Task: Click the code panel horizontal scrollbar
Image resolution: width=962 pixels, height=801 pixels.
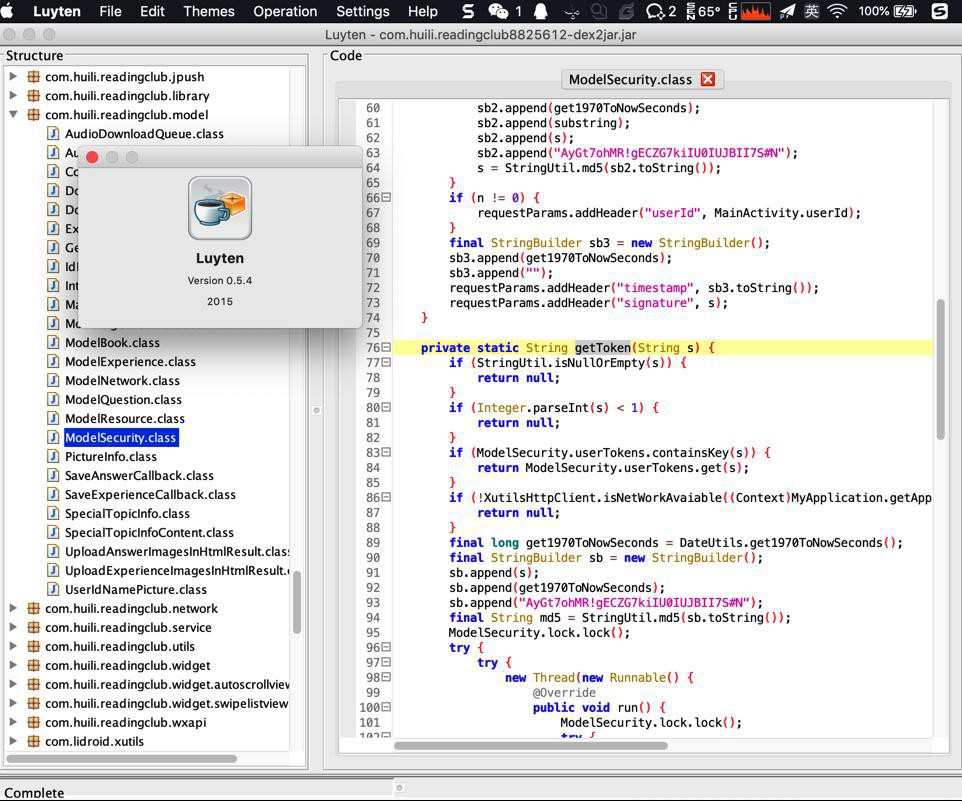Action: coord(530,745)
